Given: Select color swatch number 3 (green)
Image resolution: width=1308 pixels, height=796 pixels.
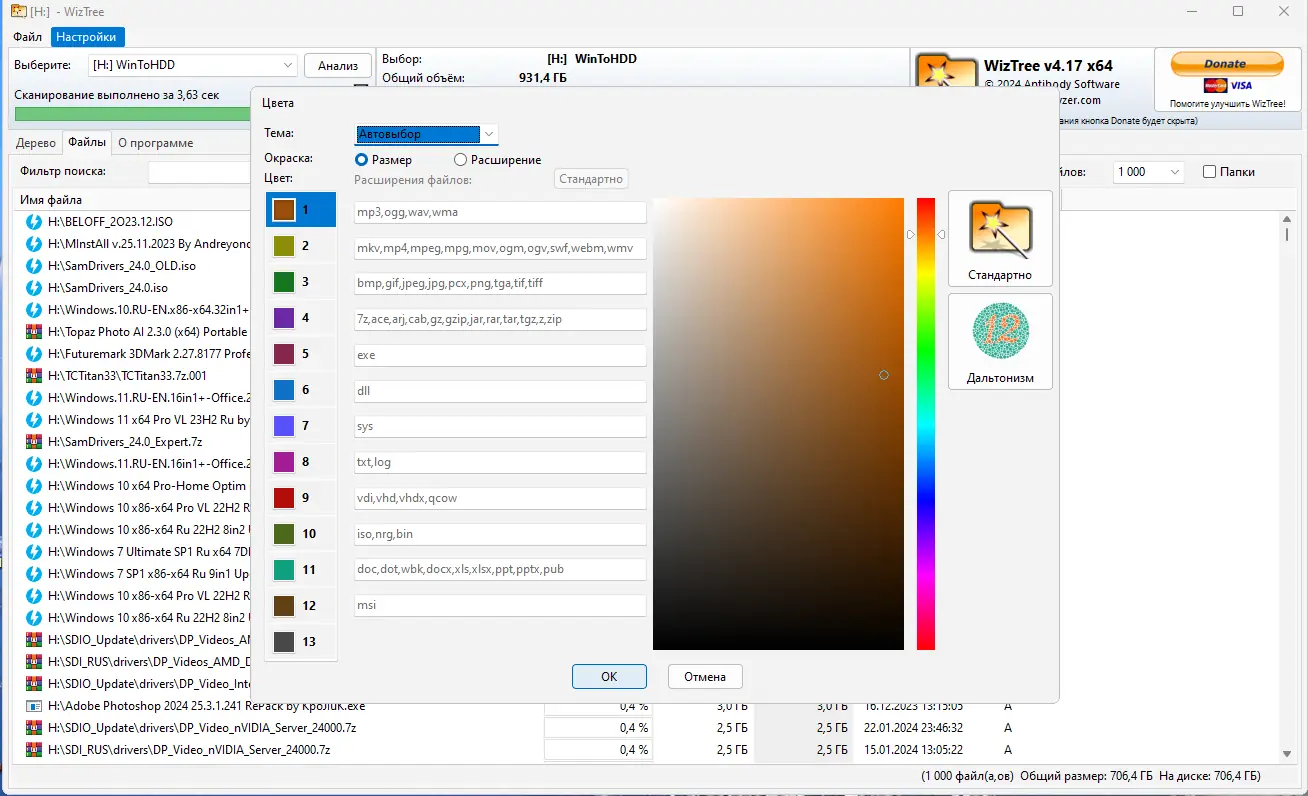Looking at the screenshot, I should pos(284,282).
